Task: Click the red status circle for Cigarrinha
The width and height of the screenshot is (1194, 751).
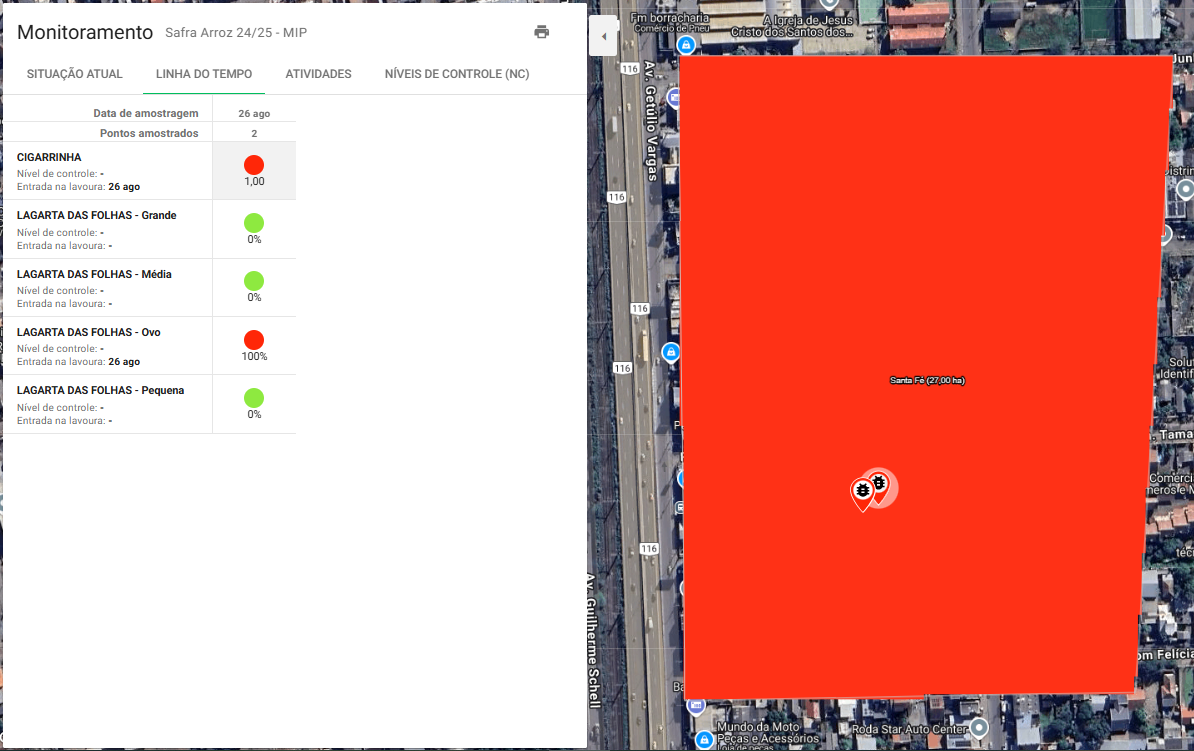Action: coord(254,165)
